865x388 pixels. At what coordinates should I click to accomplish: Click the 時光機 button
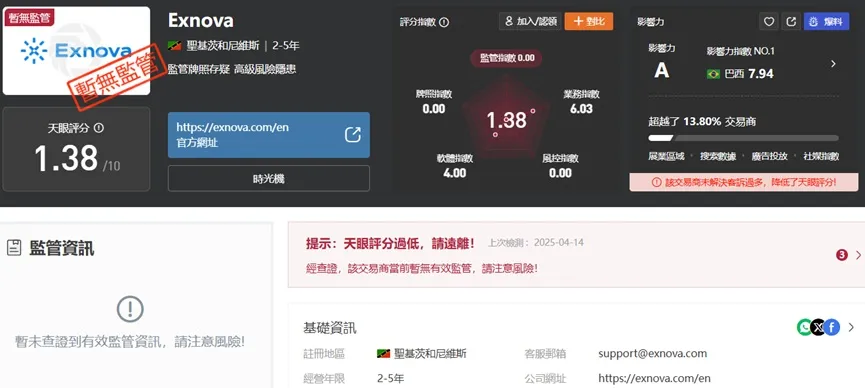pyautogui.click(x=269, y=178)
